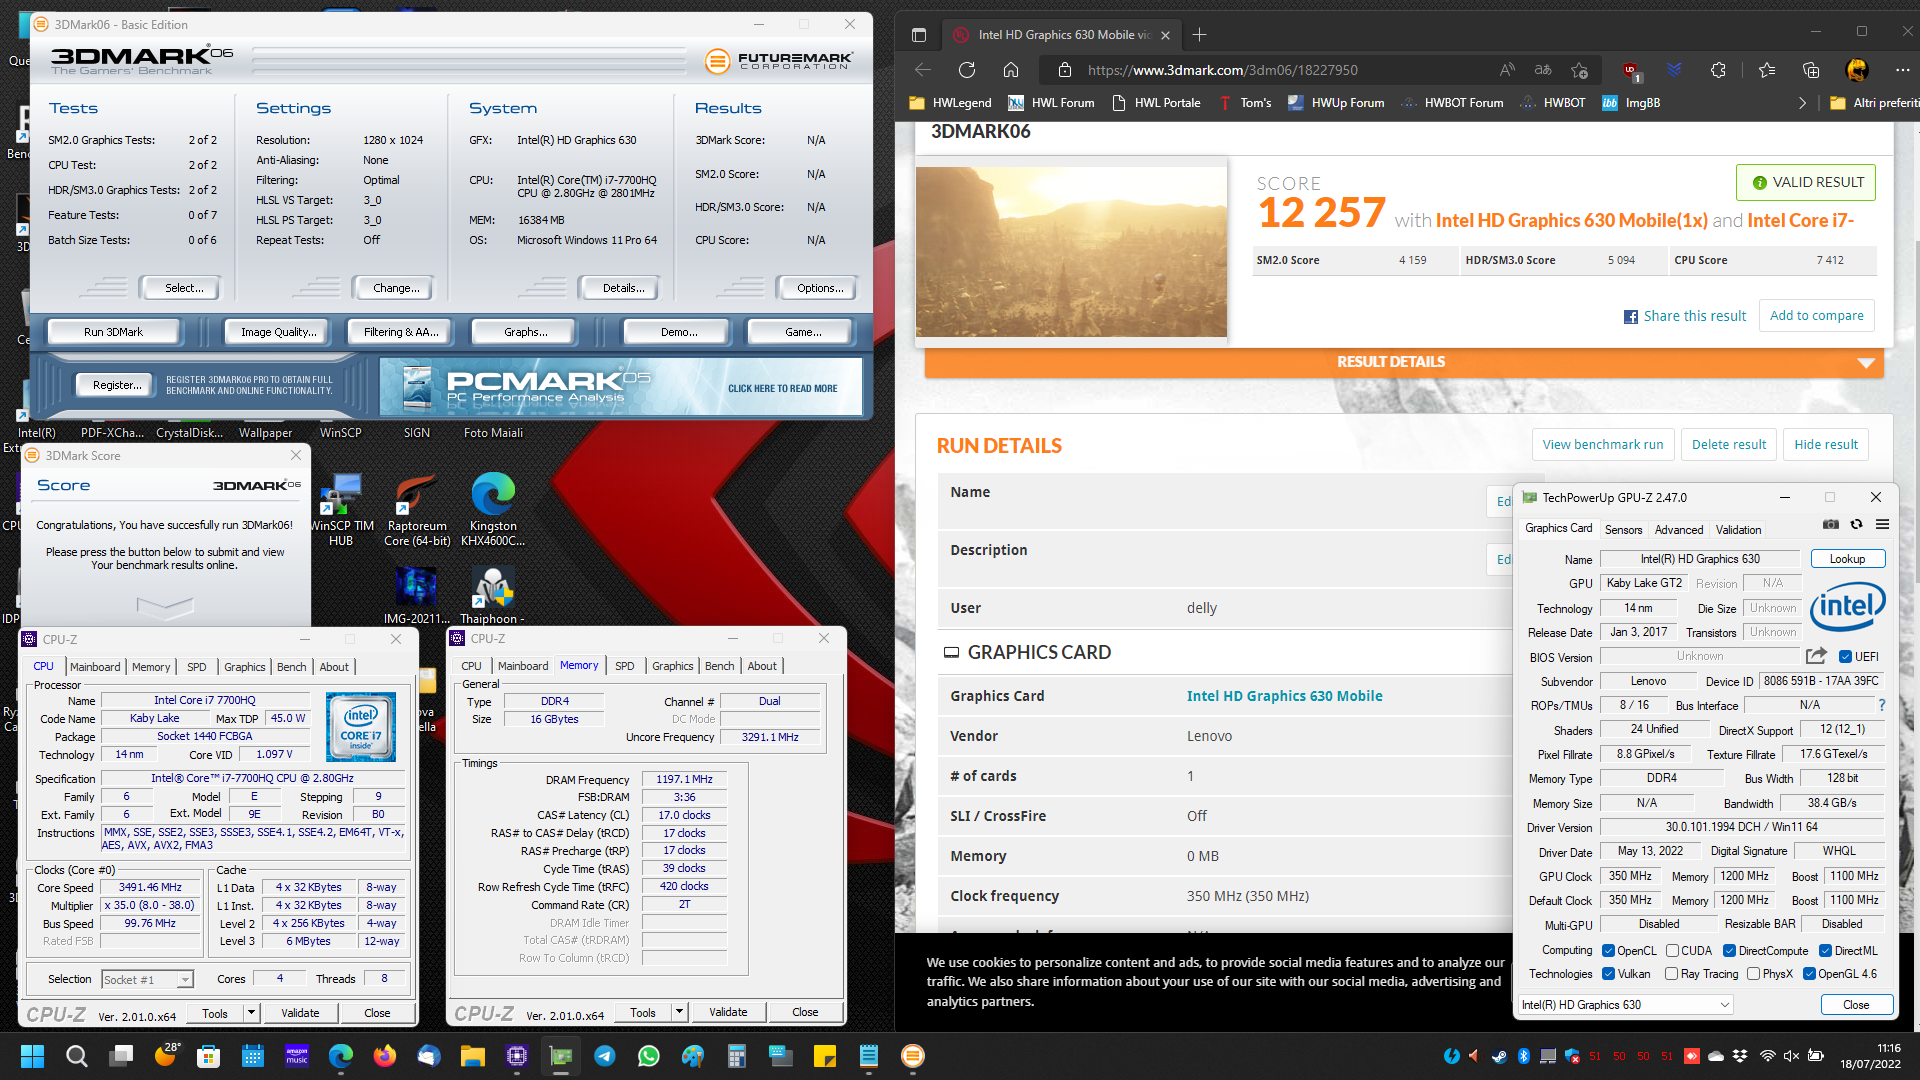Add this page to favorites star icon
1920x1080 pixels.
click(1579, 70)
